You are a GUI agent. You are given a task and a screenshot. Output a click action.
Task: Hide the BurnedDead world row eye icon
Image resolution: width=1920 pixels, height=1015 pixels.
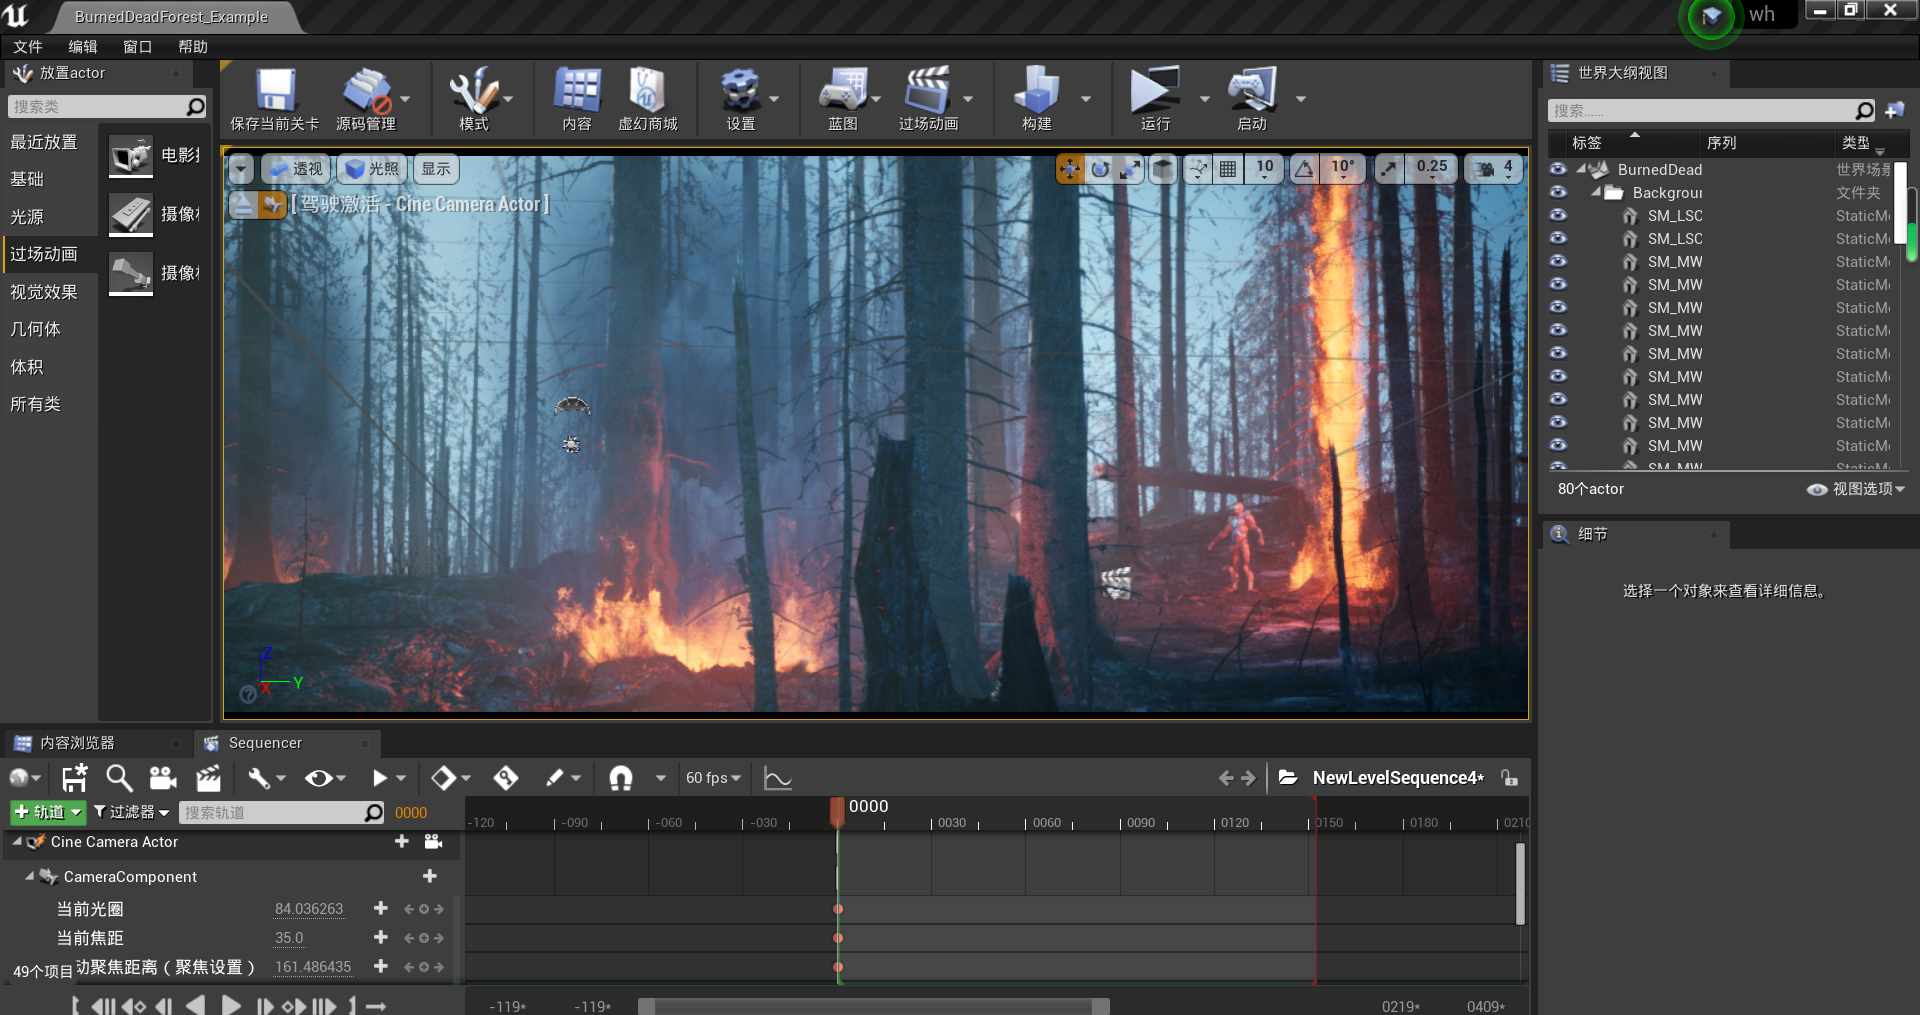tap(1558, 170)
